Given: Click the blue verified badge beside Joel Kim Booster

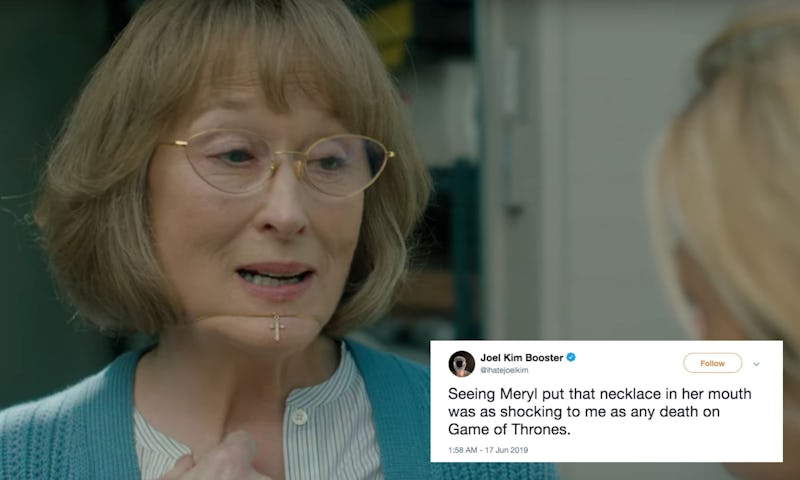Looking at the screenshot, I should (x=571, y=358).
